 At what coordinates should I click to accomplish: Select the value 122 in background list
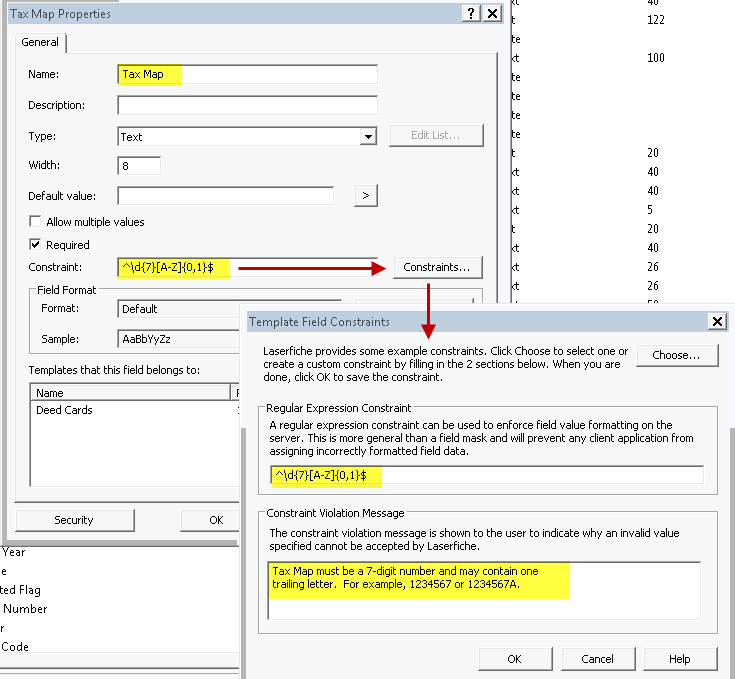656,20
